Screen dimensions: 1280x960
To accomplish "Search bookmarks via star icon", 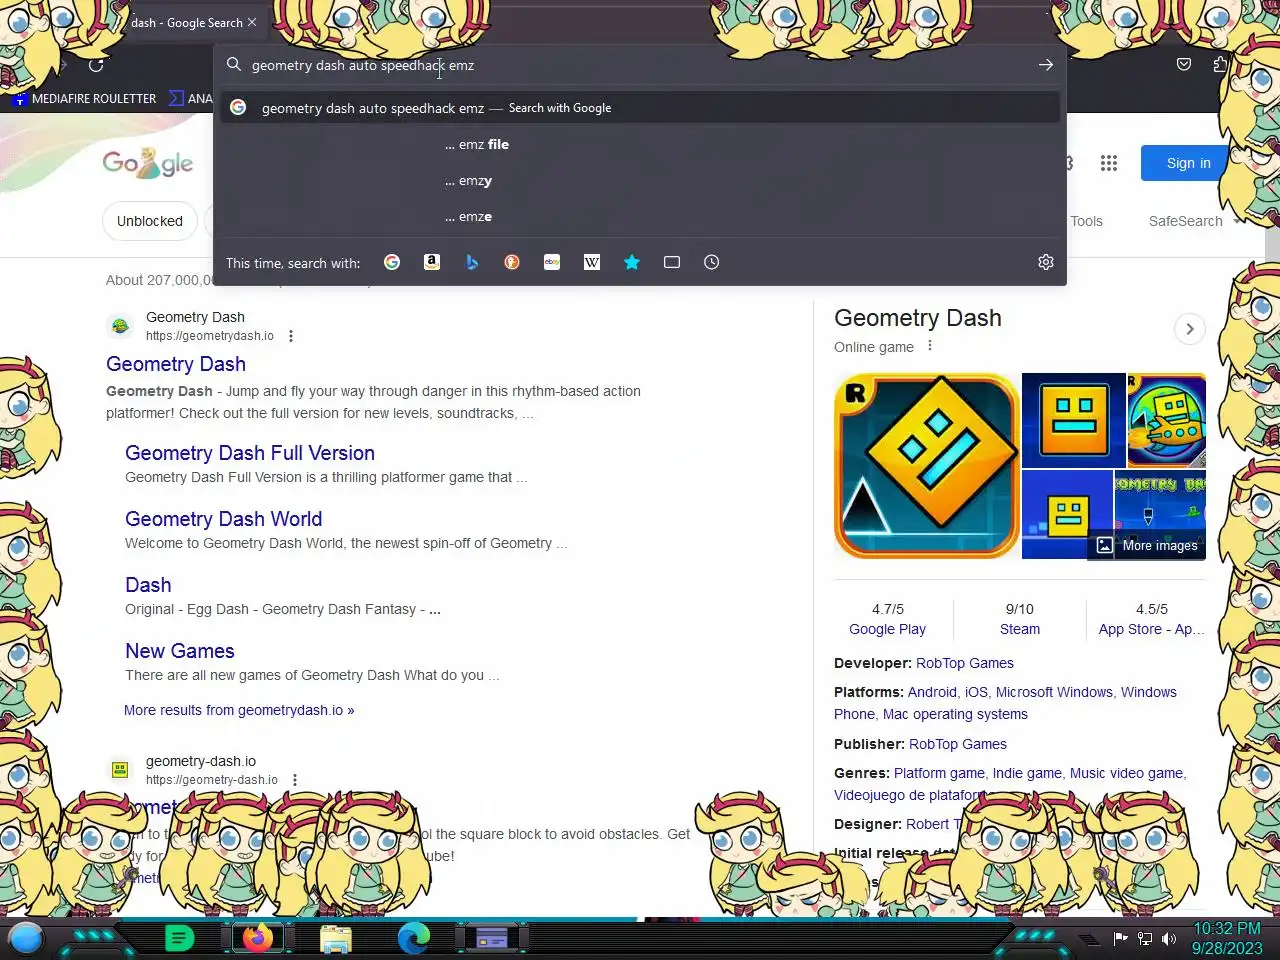I will coord(632,262).
